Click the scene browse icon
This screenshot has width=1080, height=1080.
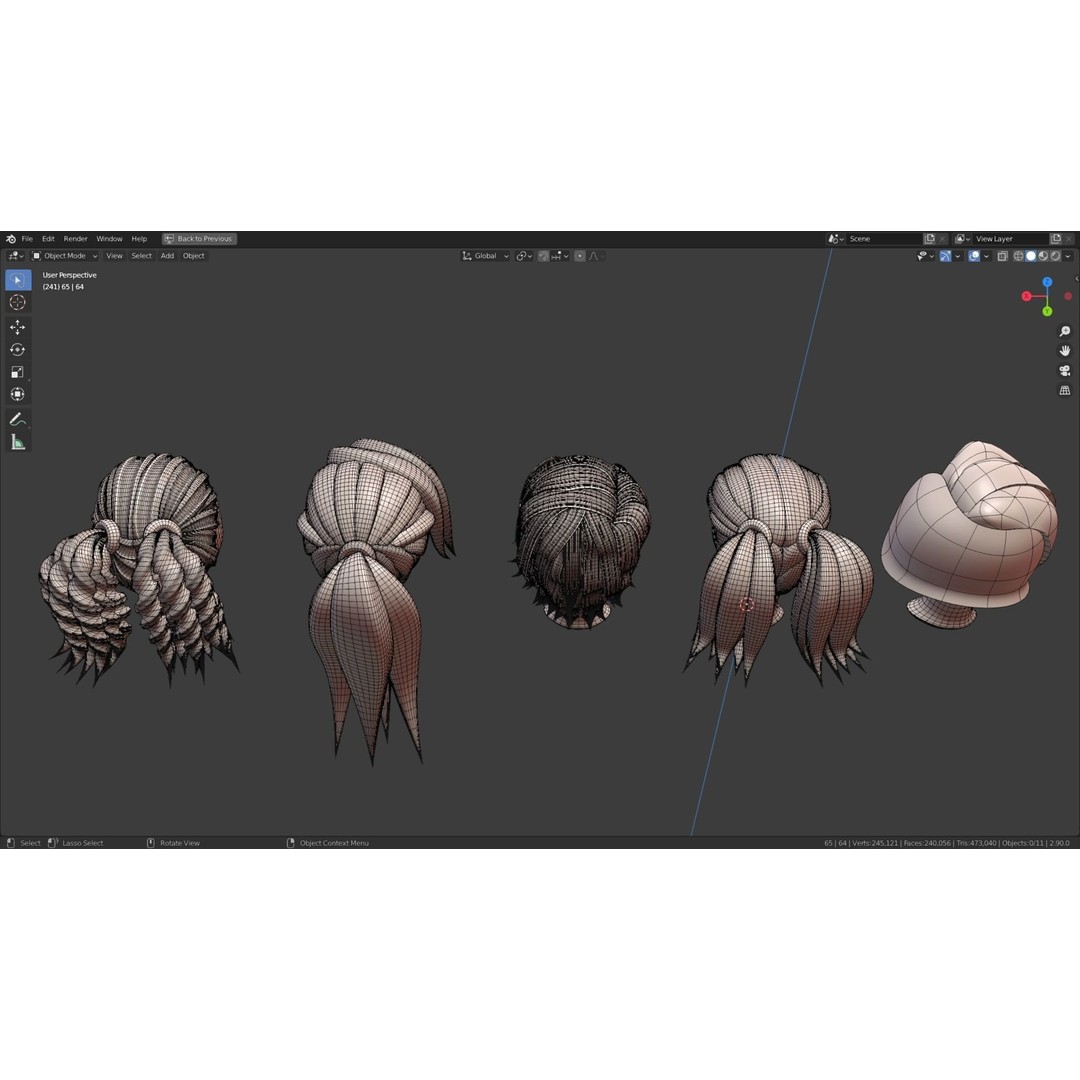click(835, 239)
